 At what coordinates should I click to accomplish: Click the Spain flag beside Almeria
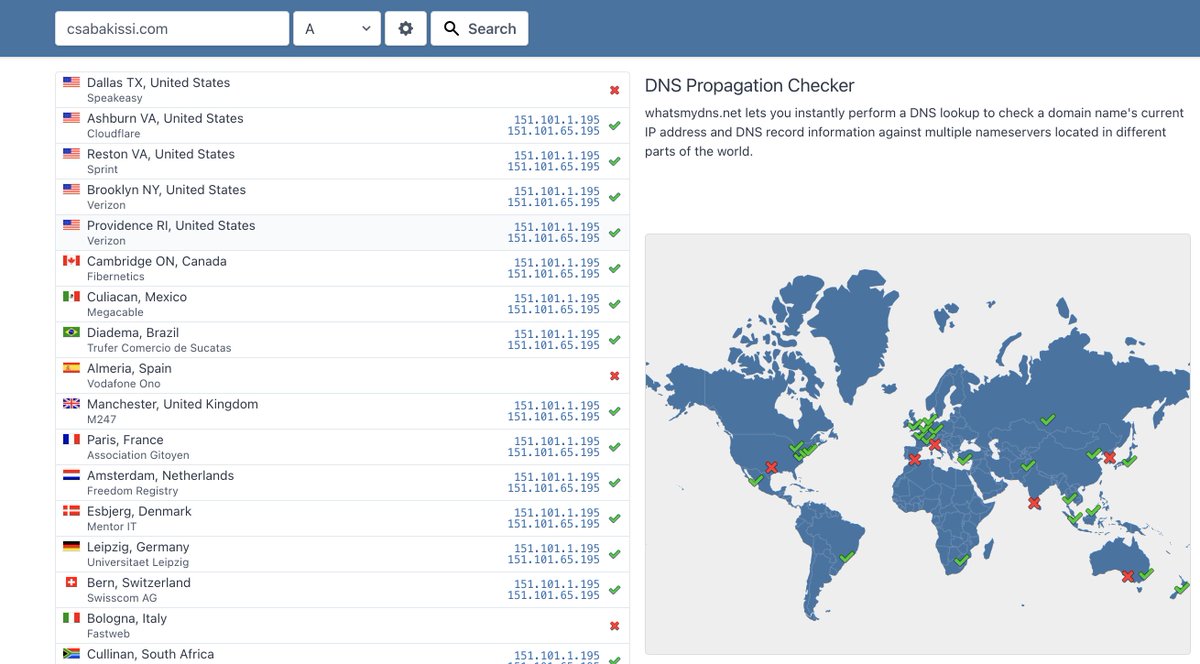[71, 368]
